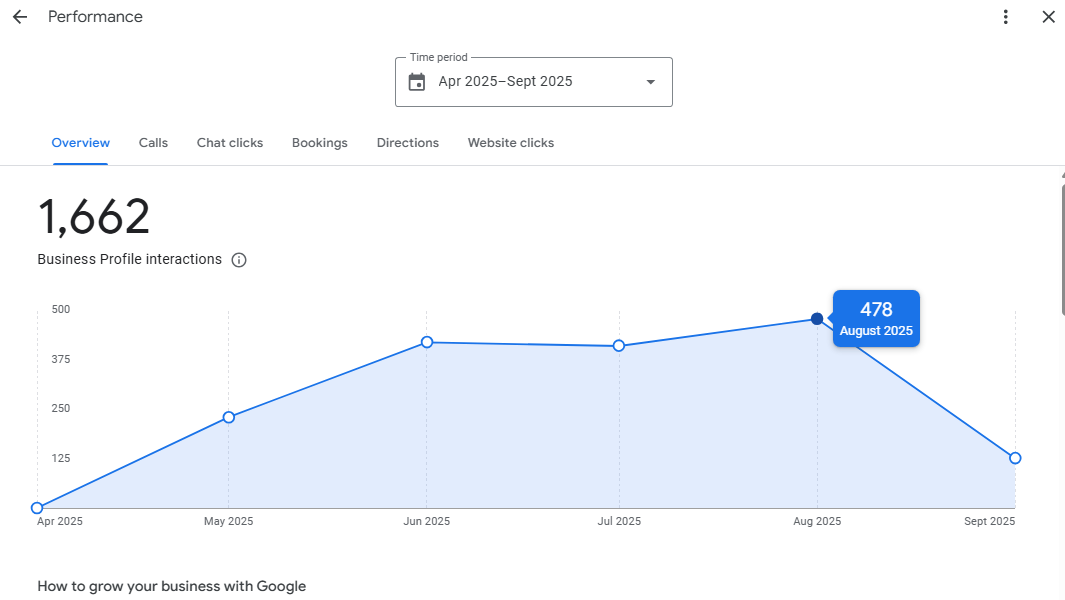View the Bookings tab

click(x=319, y=142)
